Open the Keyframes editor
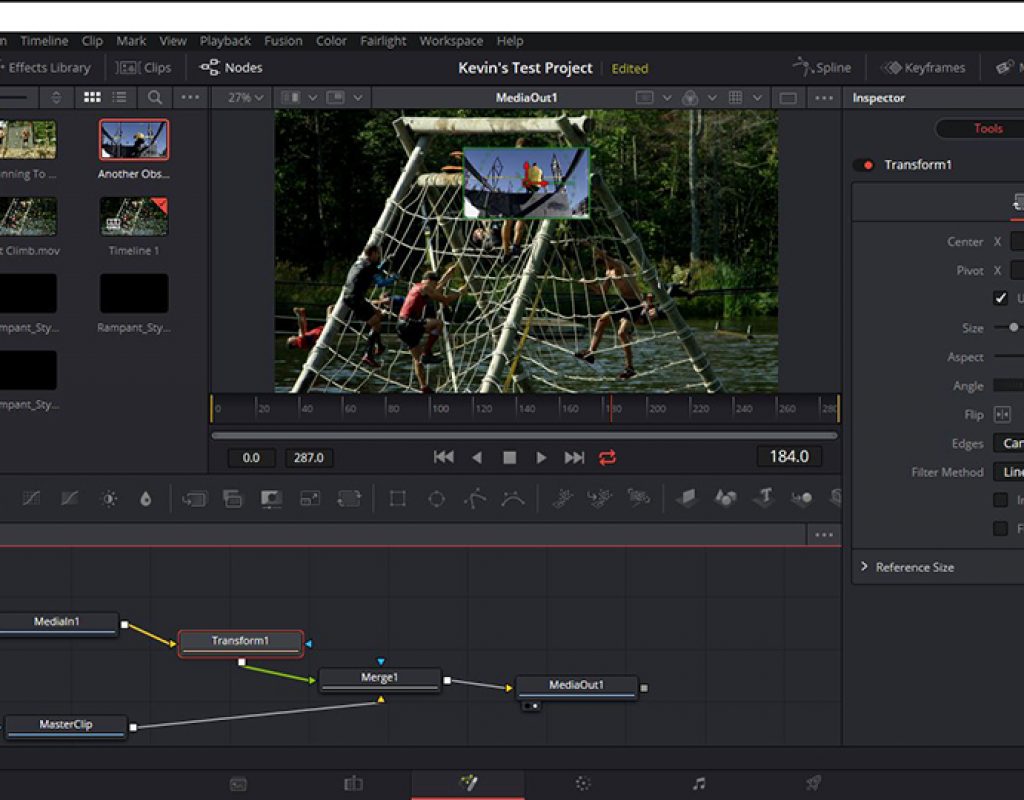Viewport: 1024px width, 800px height. point(923,67)
